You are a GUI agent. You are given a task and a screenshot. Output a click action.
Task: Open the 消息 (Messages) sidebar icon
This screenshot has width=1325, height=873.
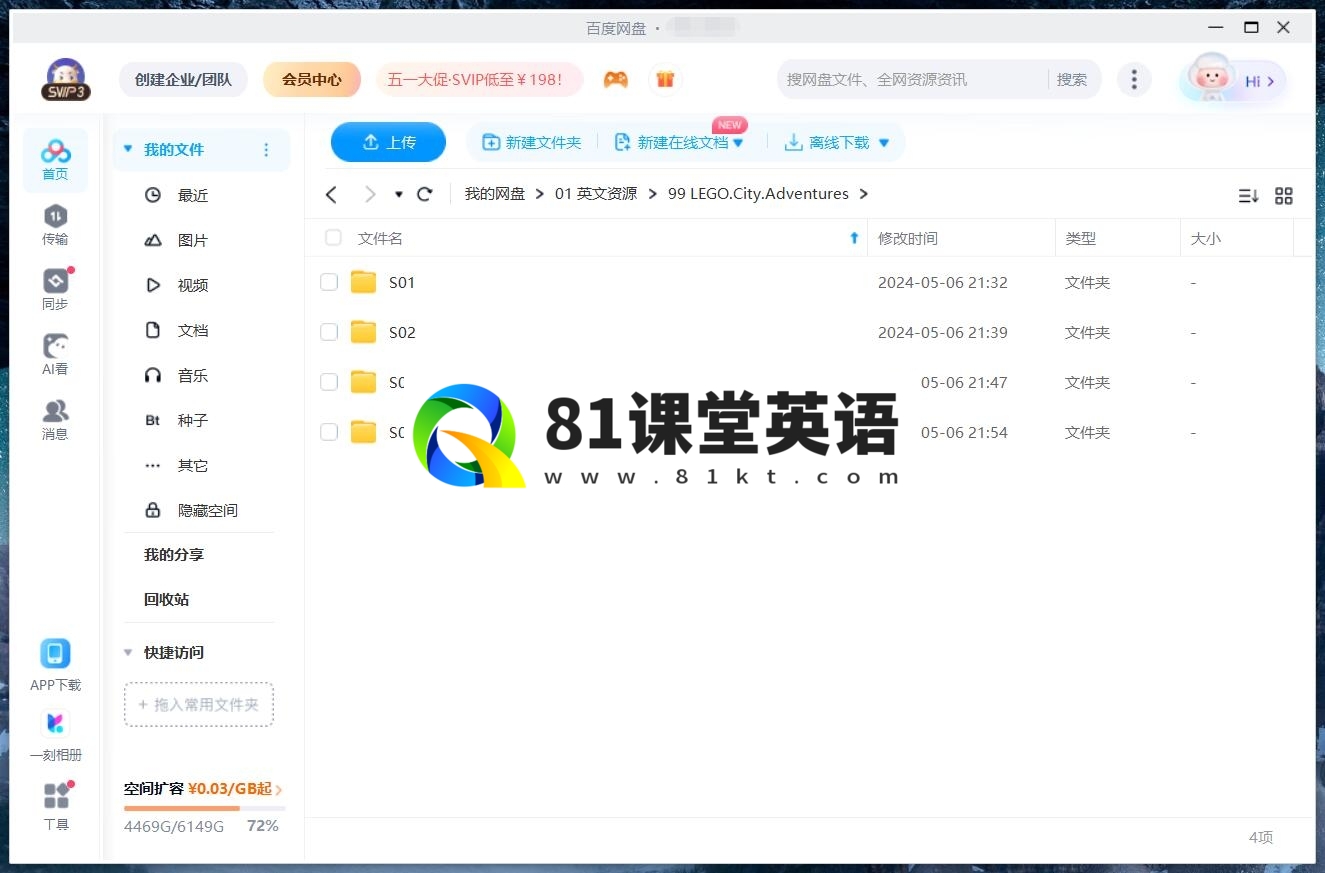(55, 419)
